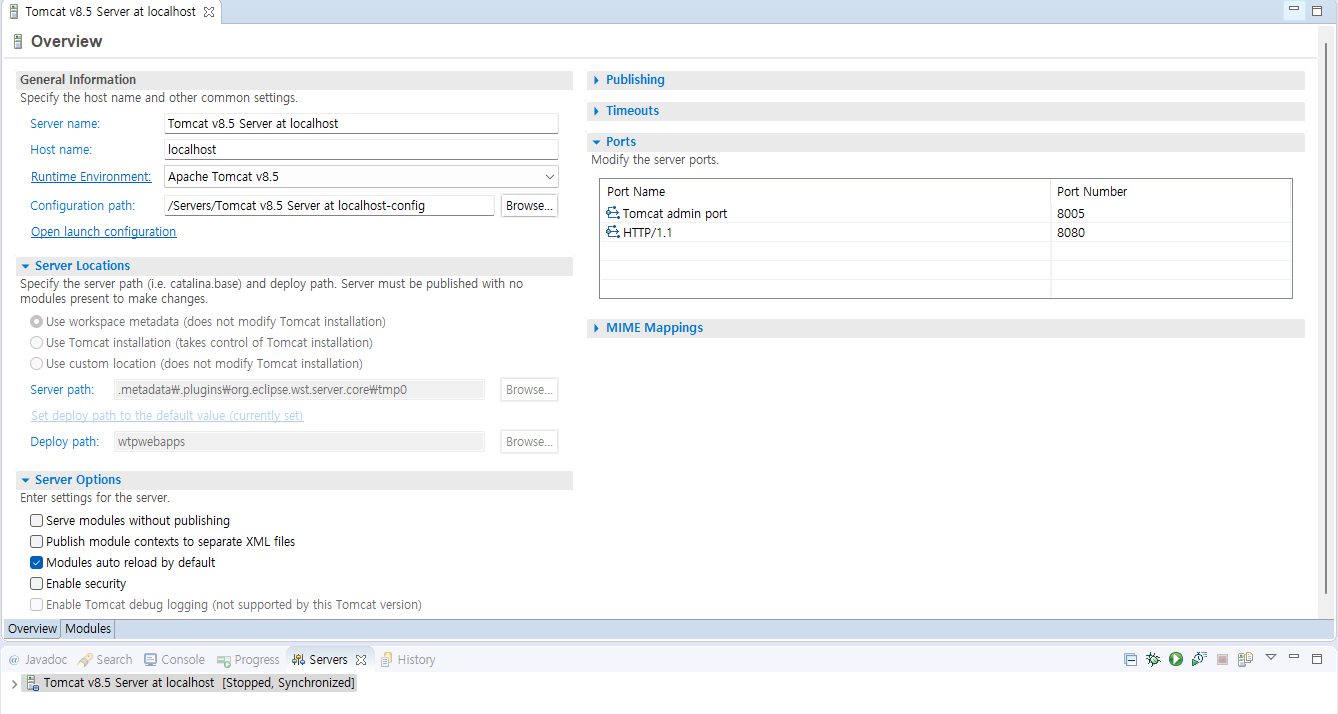Publish to the server icon

1245,660
